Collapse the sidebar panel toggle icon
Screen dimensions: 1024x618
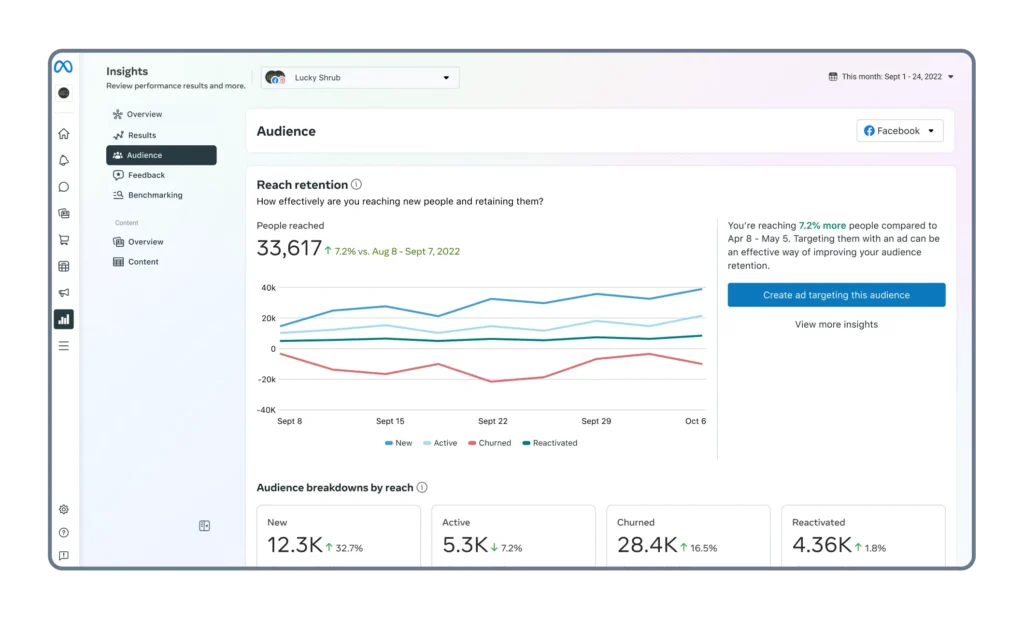tap(204, 526)
